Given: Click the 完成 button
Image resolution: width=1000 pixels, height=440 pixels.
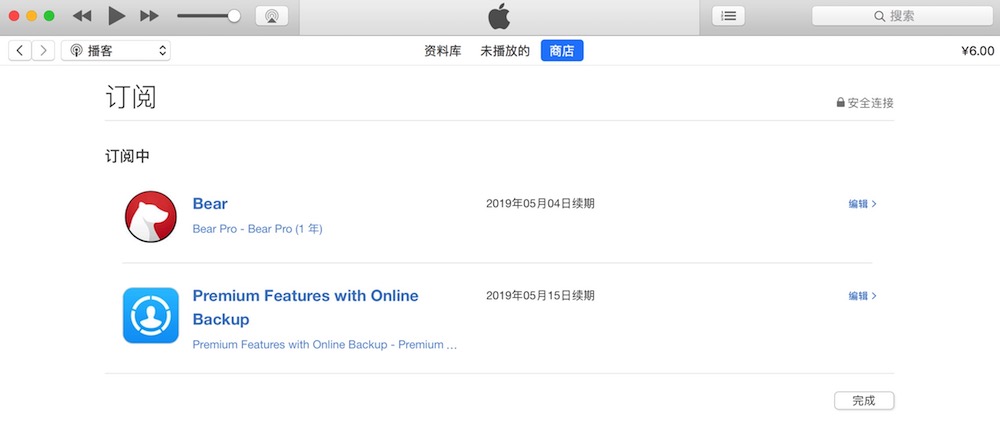Looking at the screenshot, I should (864, 400).
